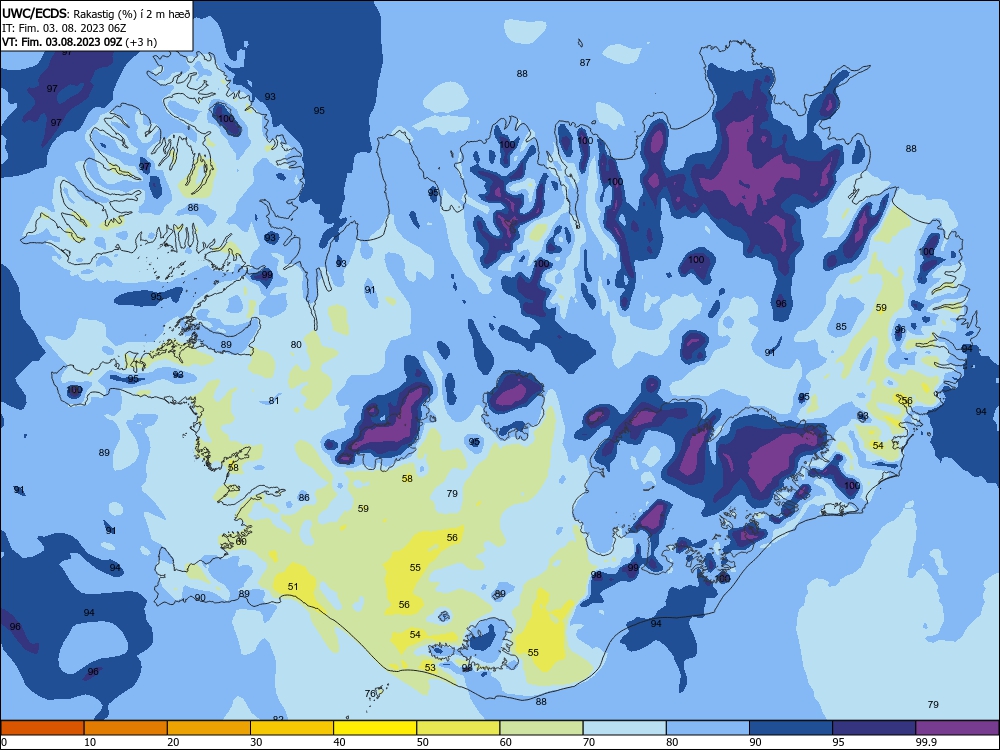Click the legend label 99.9
Screen dimensions: 1000x750
pos(926,742)
